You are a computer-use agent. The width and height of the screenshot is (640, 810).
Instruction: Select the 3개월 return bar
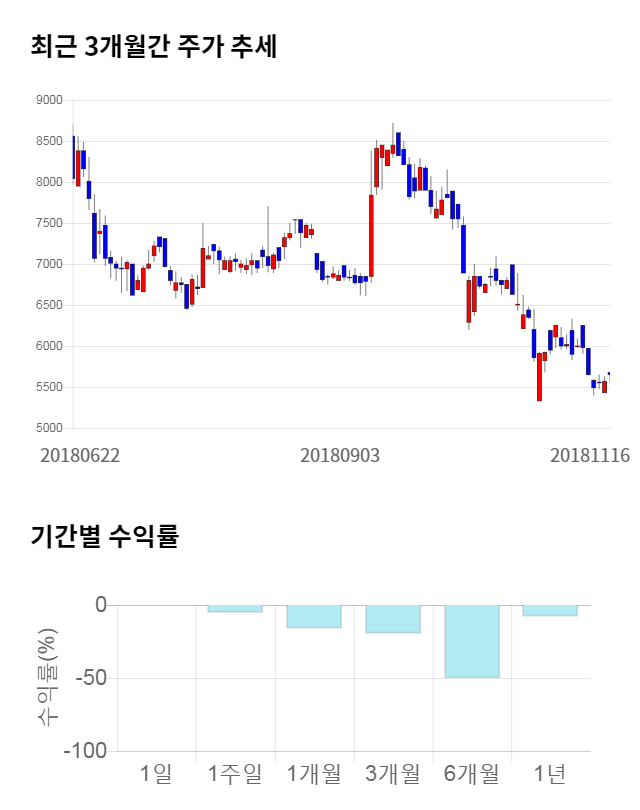click(x=392, y=619)
